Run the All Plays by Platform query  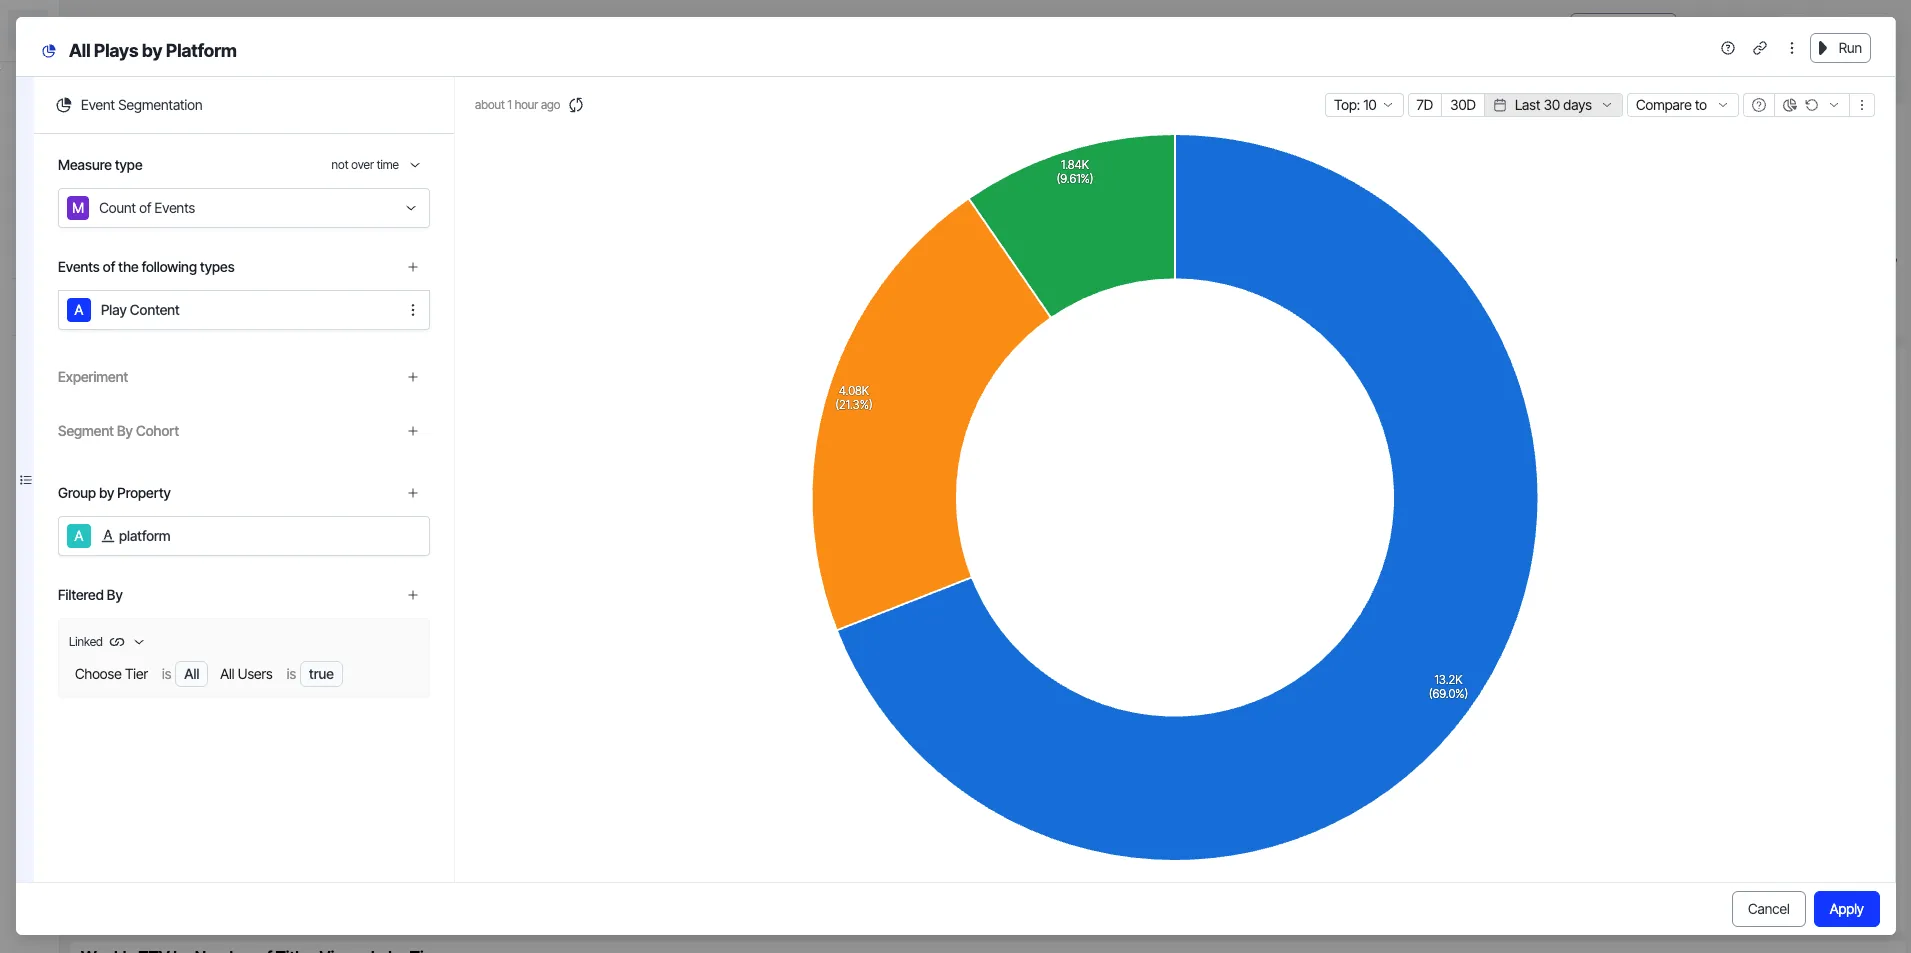pyautogui.click(x=1840, y=48)
